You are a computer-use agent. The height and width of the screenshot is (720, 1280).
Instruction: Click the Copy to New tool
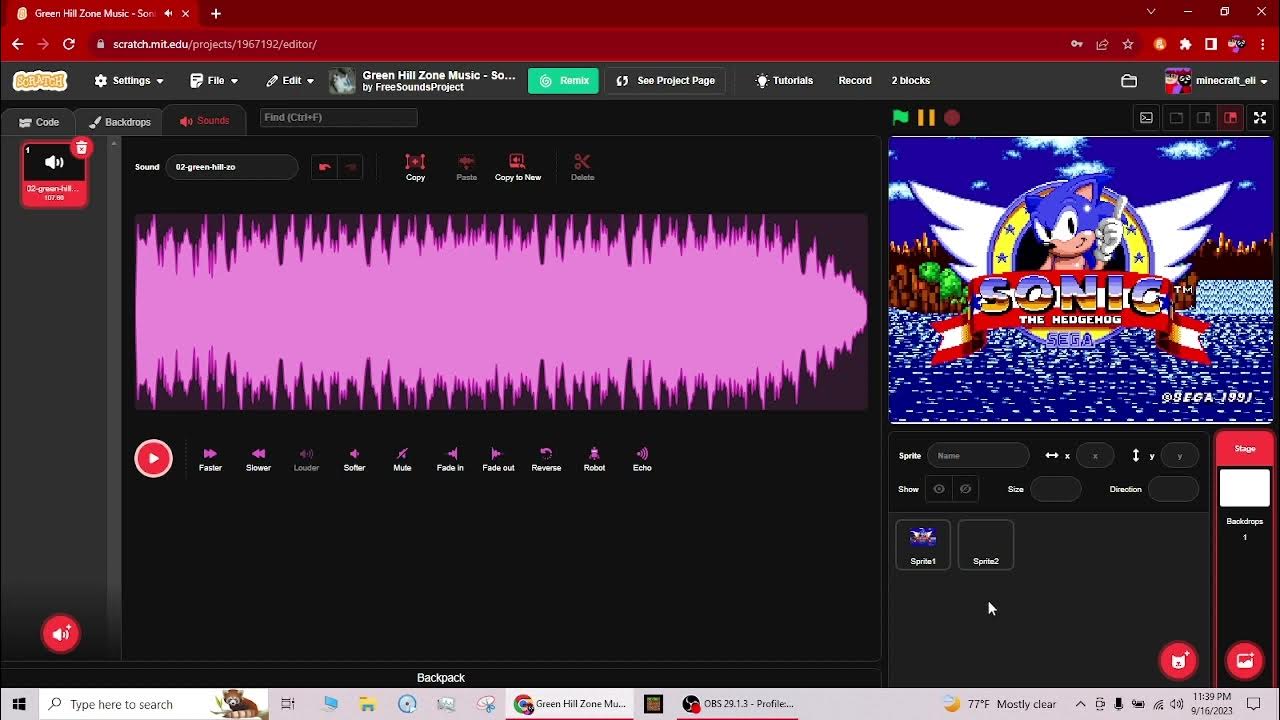pyautogui.click(x=517, y=167)
